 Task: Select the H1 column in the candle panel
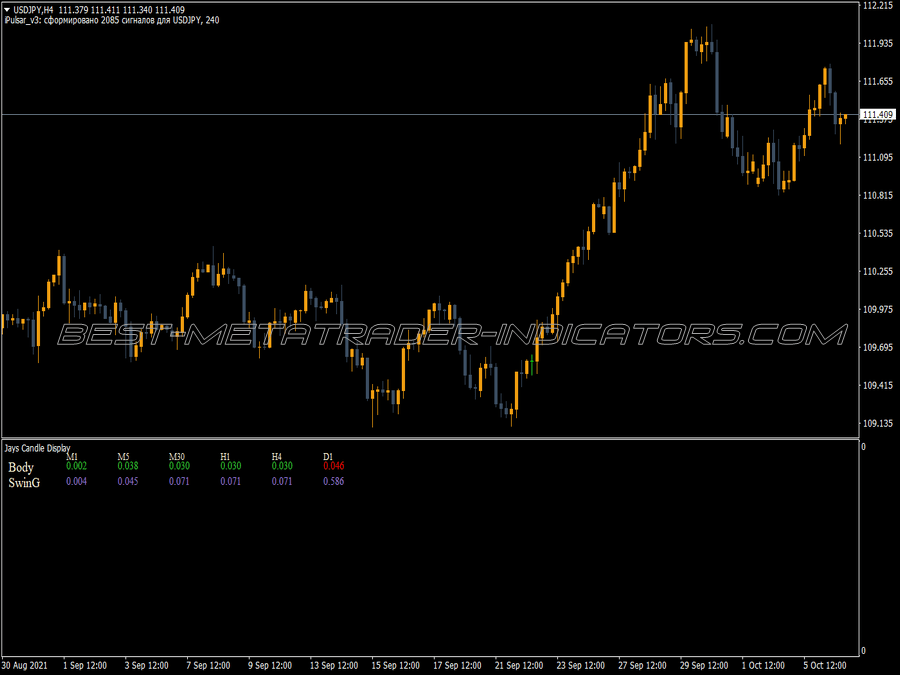coord(225,455)
